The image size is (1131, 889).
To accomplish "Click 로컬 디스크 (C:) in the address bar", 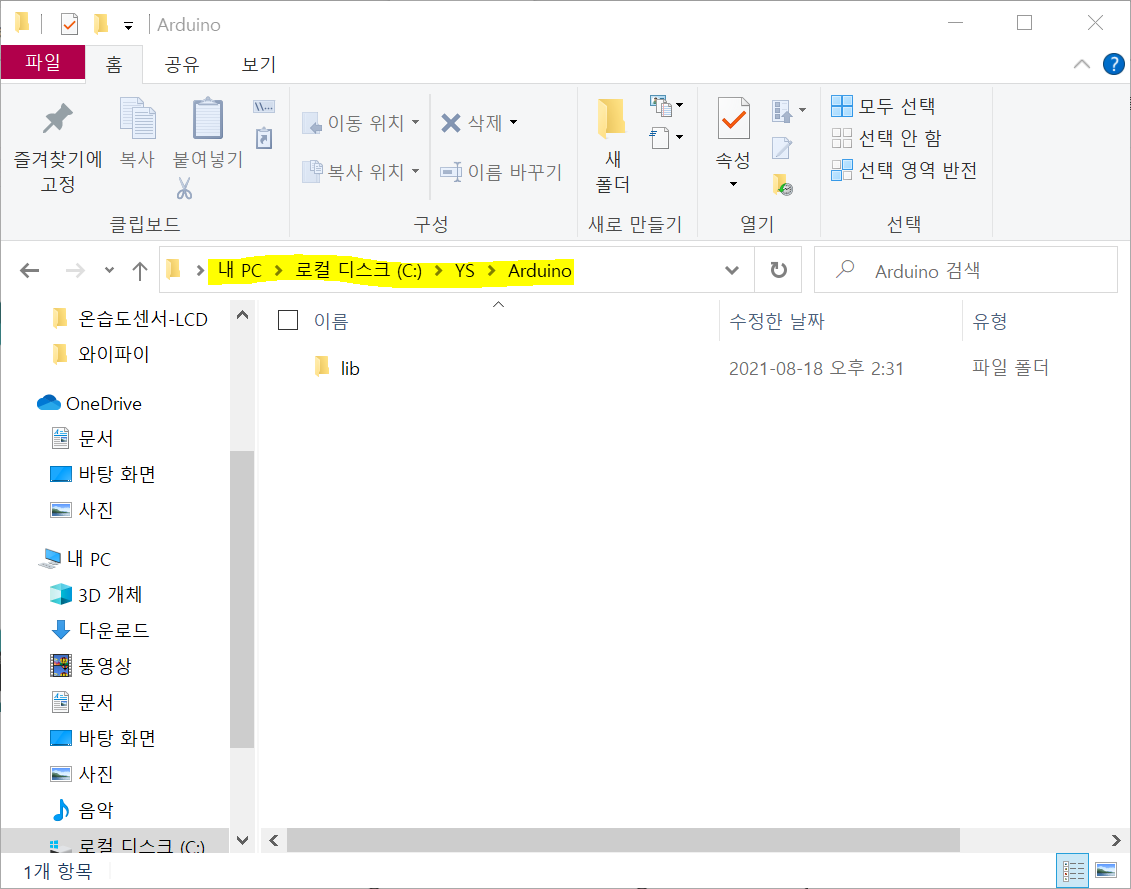I will tap(358, 271).
